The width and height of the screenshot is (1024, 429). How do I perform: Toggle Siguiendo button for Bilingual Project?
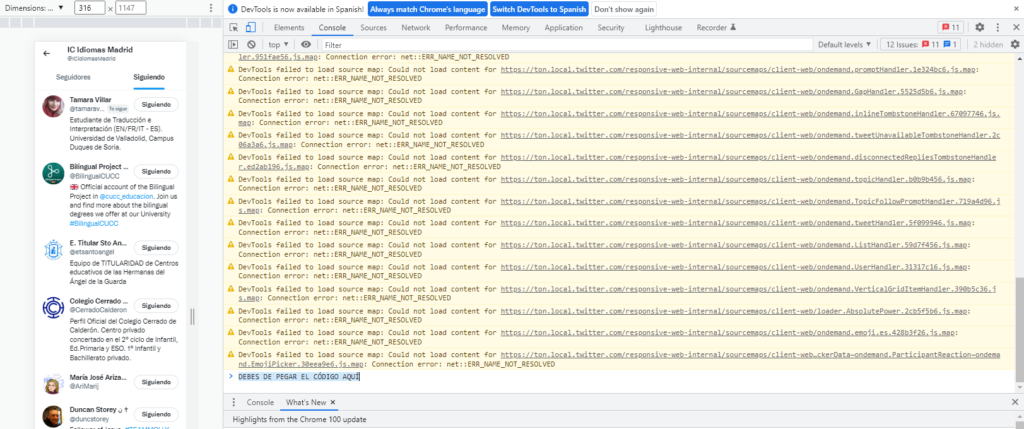tap(157, 171)
